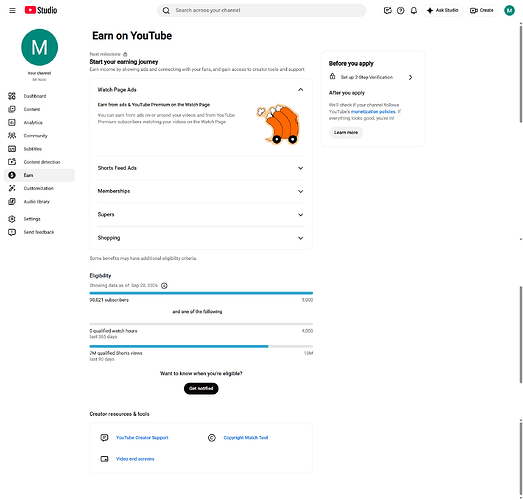Click the Analytics sidebar icon
523x500 pixels.
[12, 122]
